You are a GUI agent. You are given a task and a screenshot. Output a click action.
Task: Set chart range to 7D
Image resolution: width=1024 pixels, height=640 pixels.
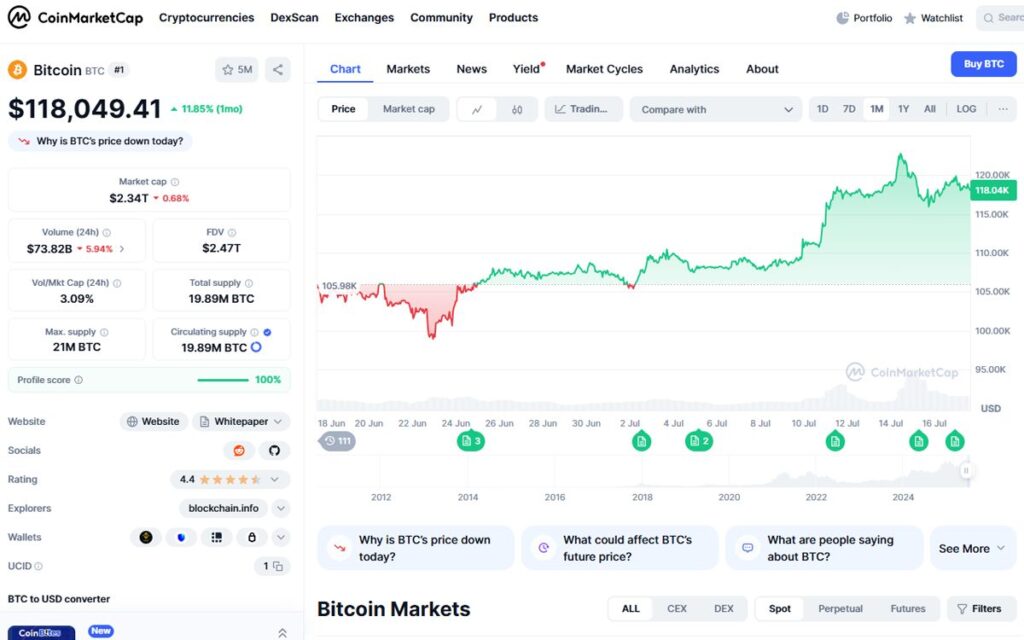point(849,109)
